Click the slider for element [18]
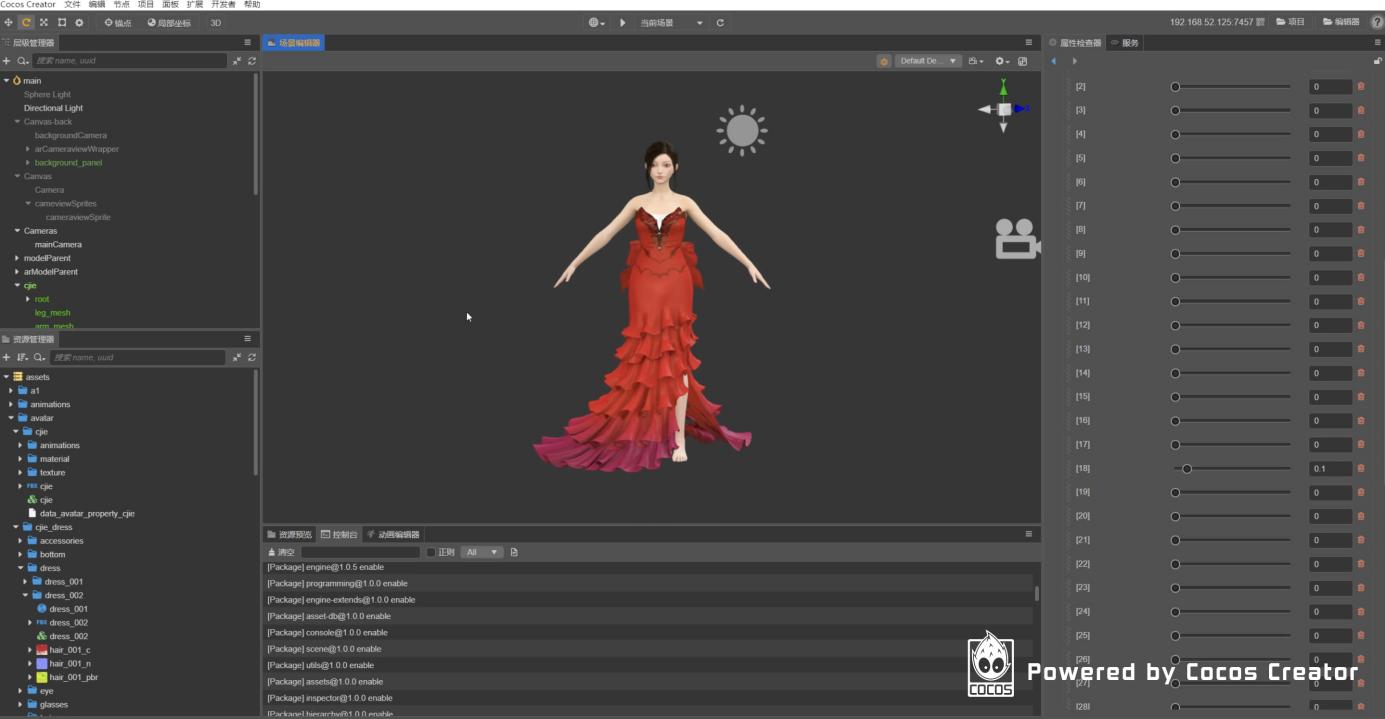 [1233, 468]
